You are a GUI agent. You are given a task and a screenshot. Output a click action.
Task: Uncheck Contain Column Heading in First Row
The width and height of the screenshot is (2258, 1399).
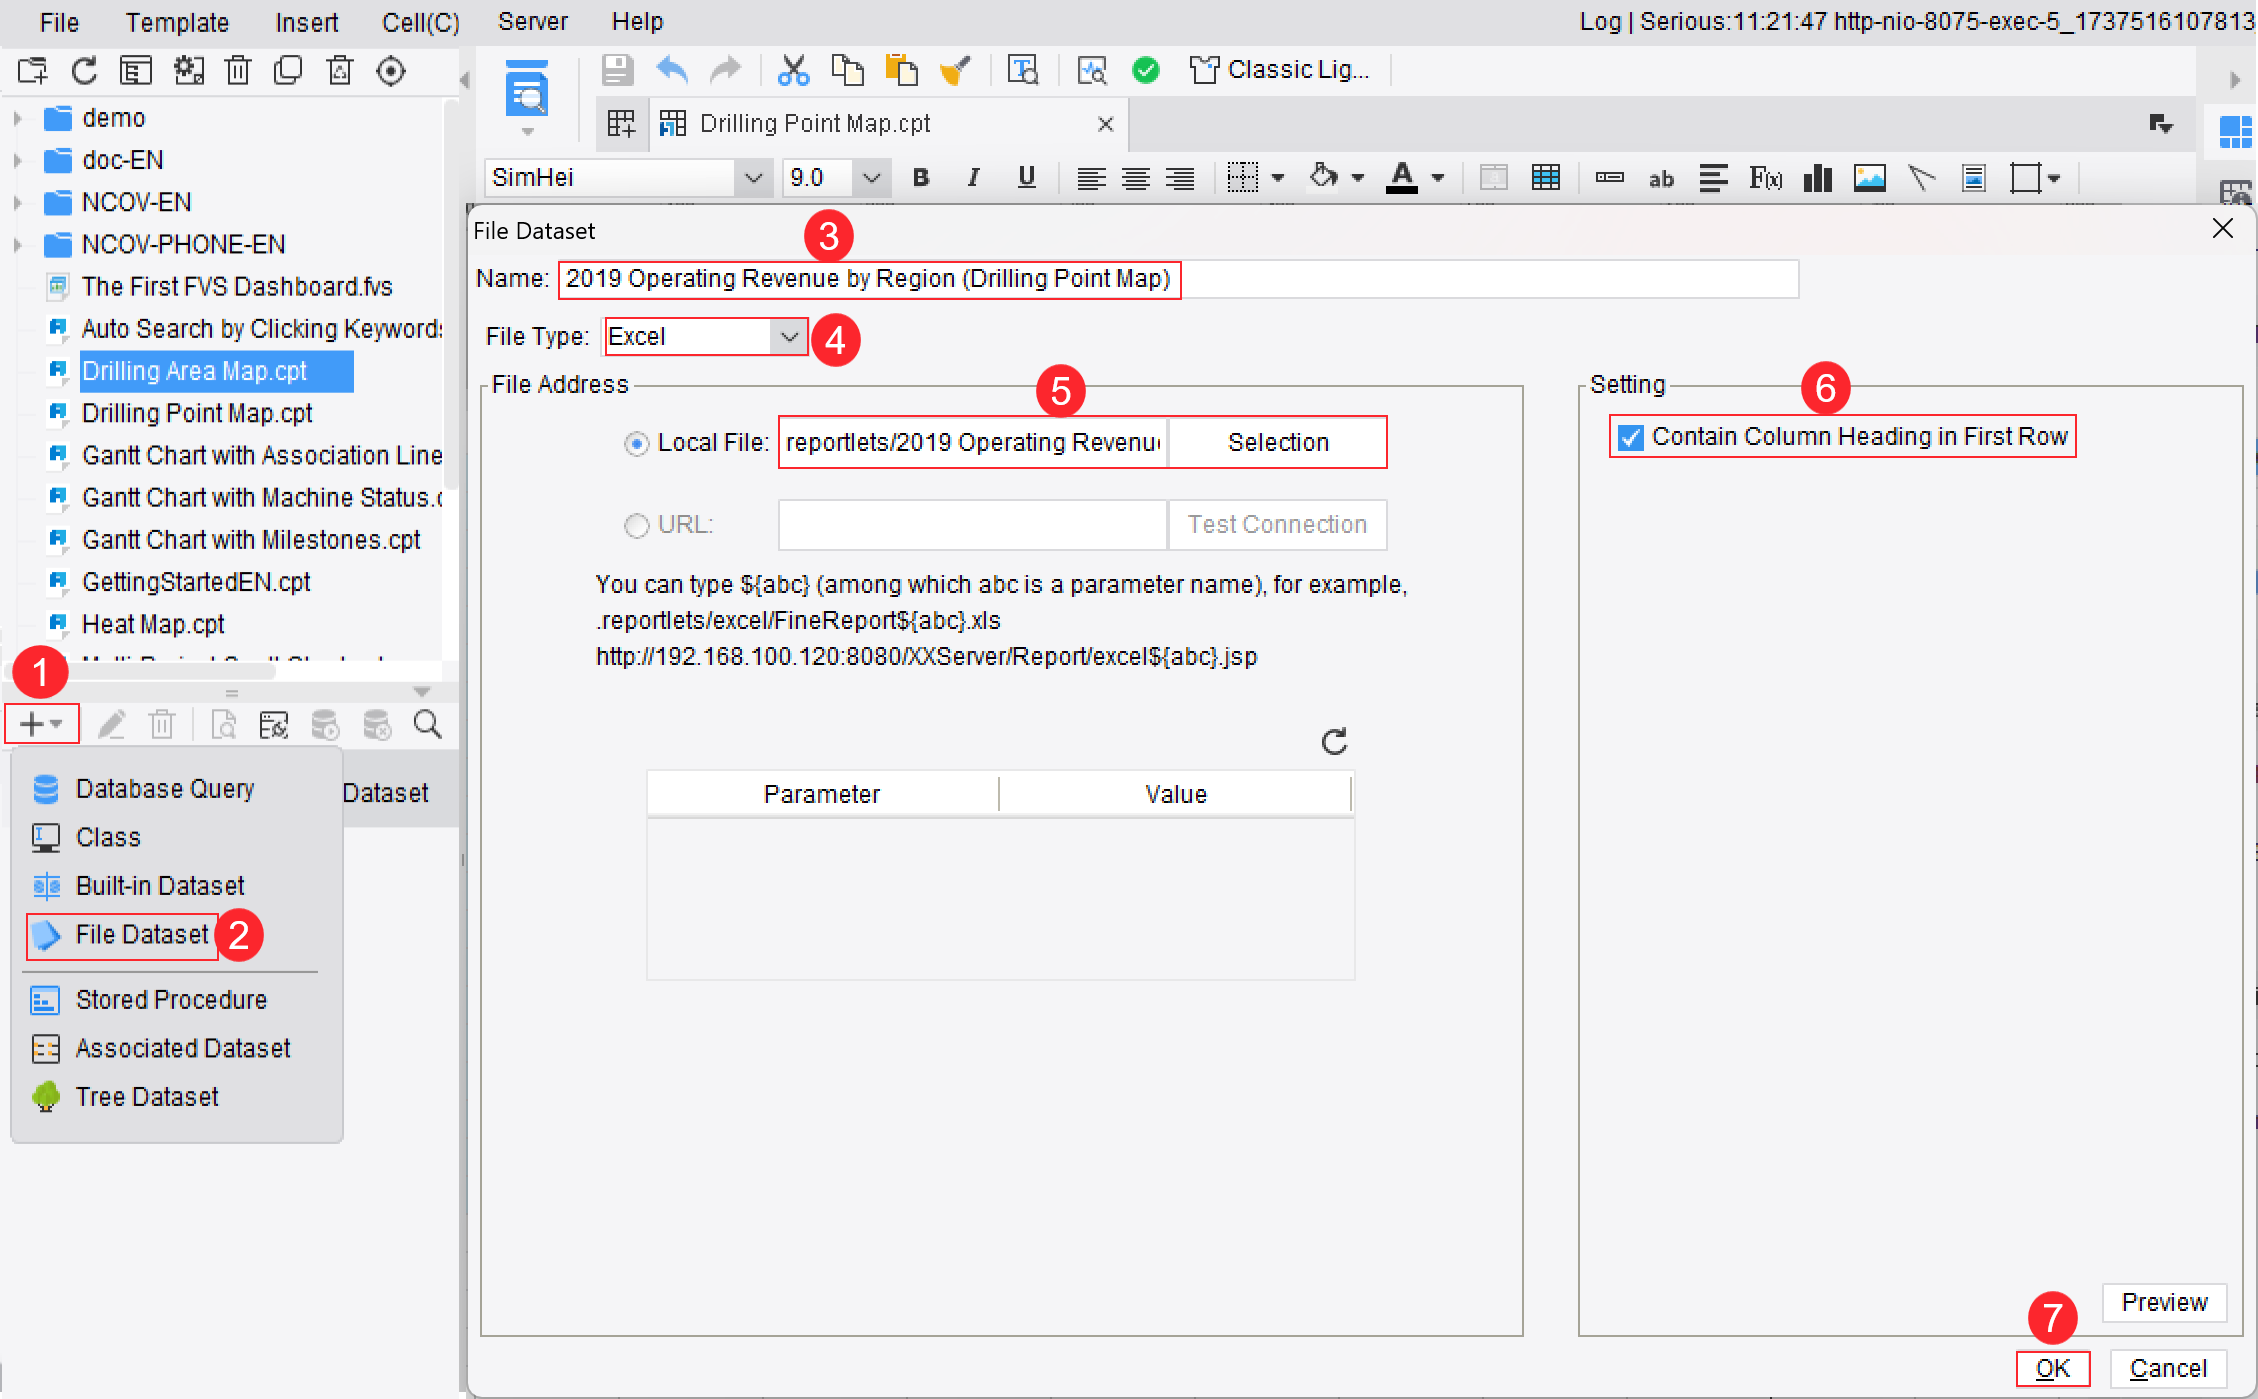[1631, 438]
